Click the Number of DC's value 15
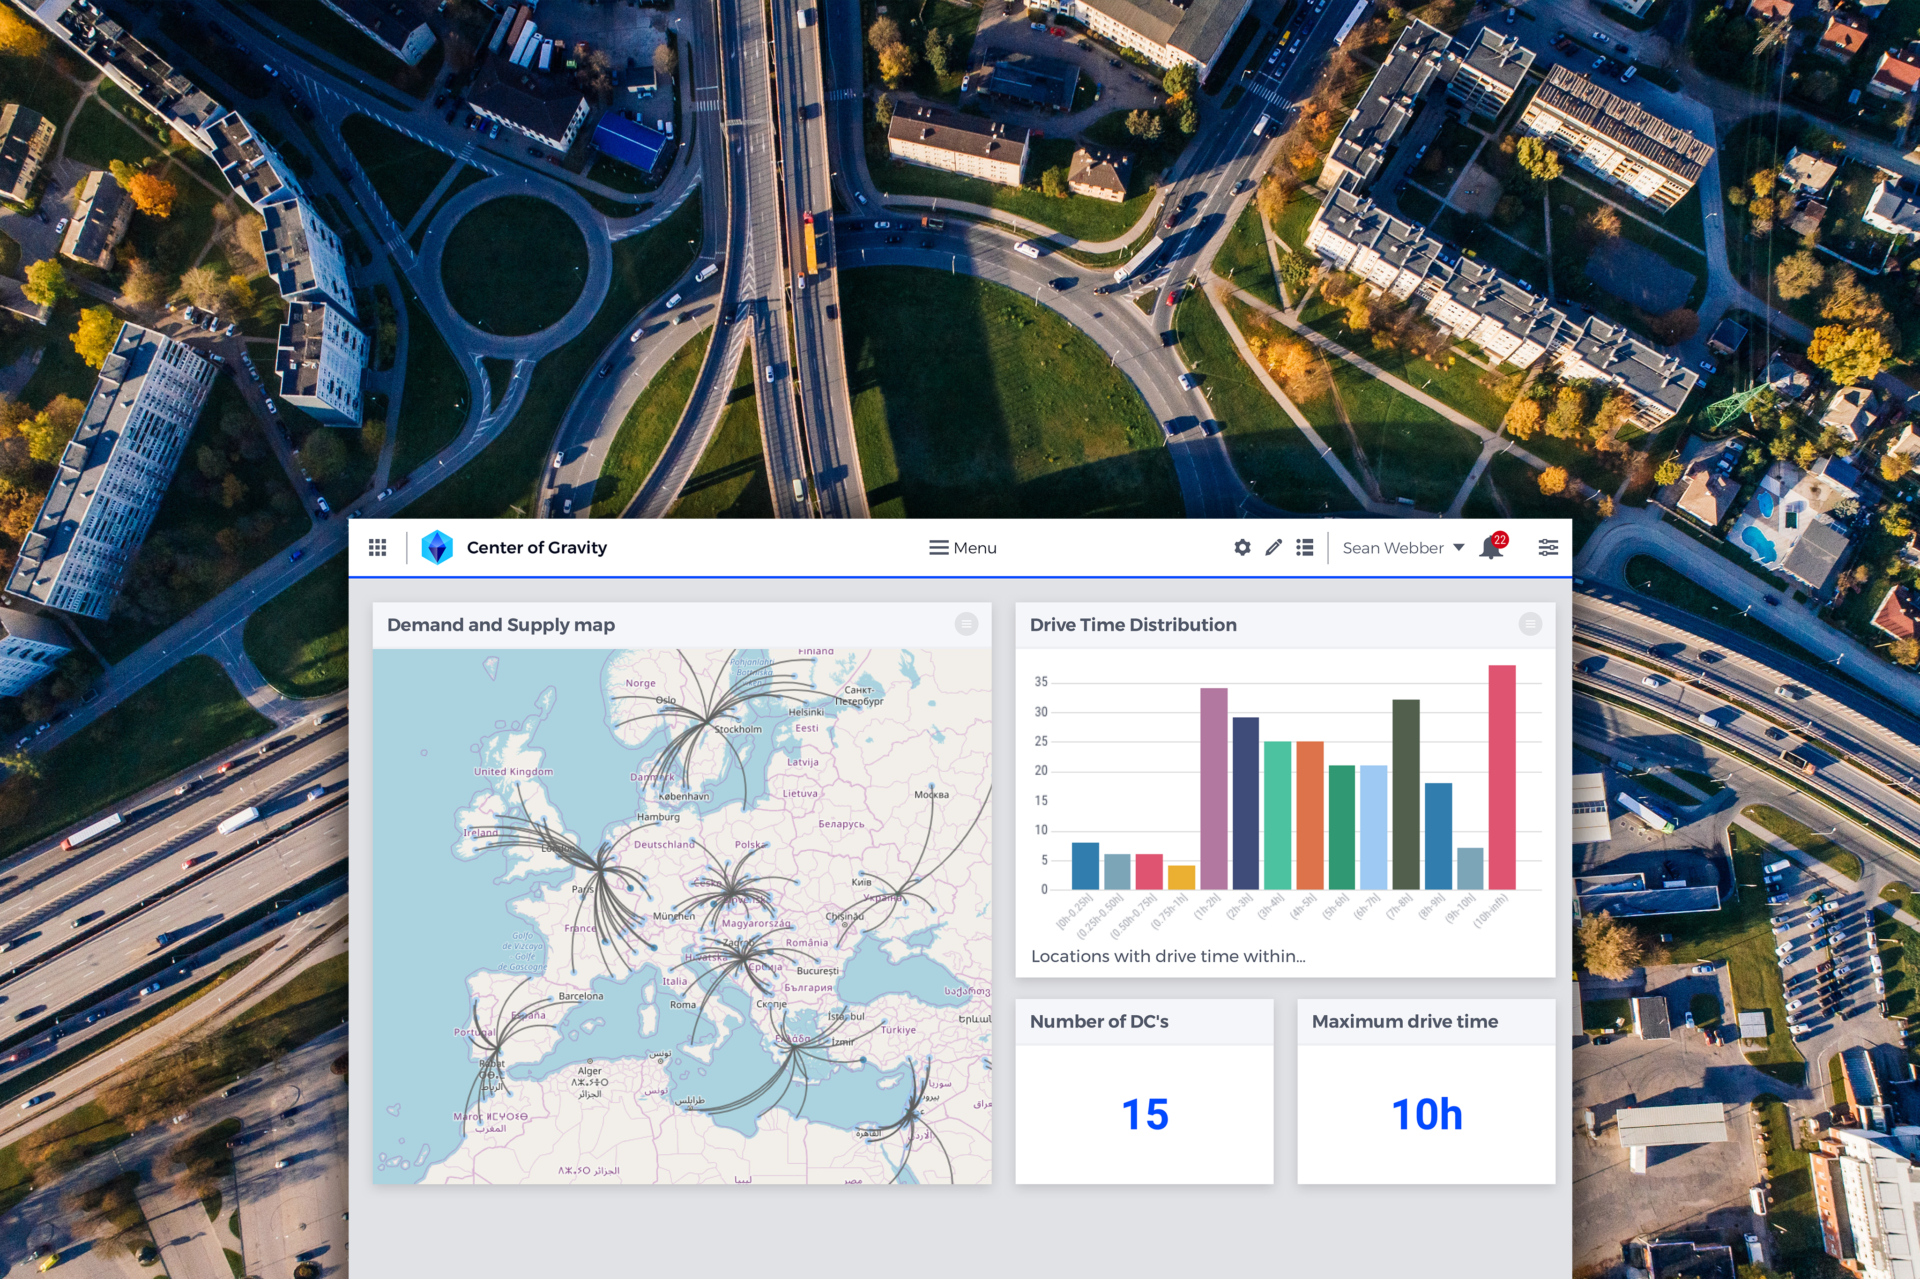The width and height of the screenshot is (1920, 1279). [1144, 1114]
